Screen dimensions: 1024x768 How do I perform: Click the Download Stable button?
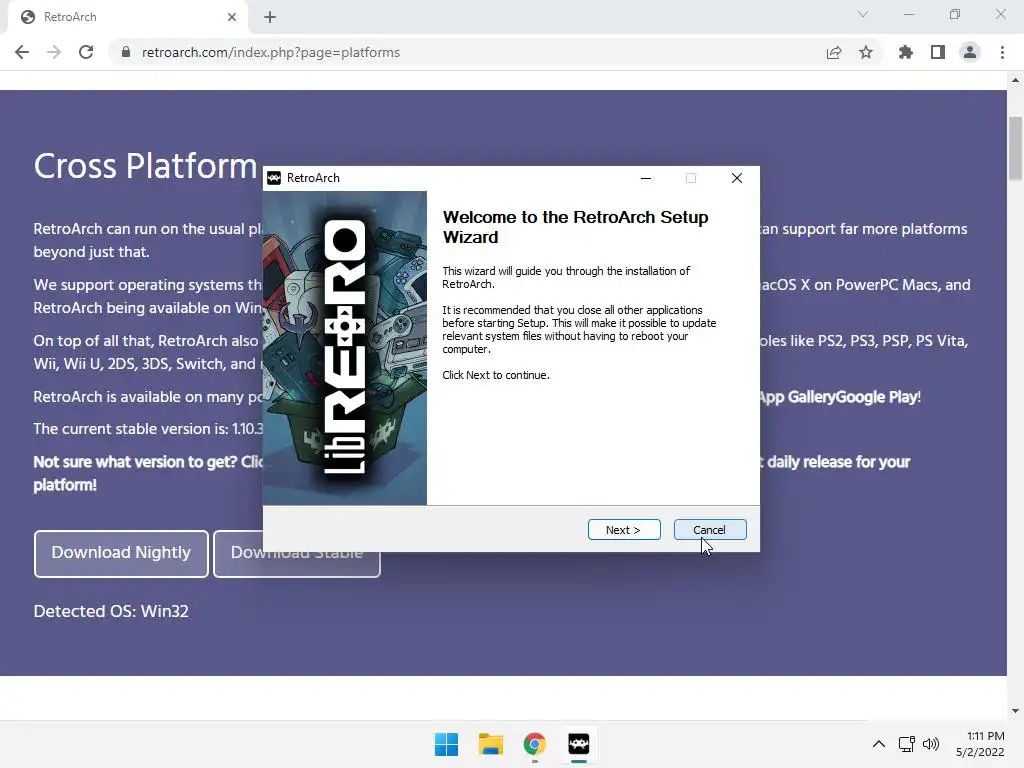(x=297, y=564)
